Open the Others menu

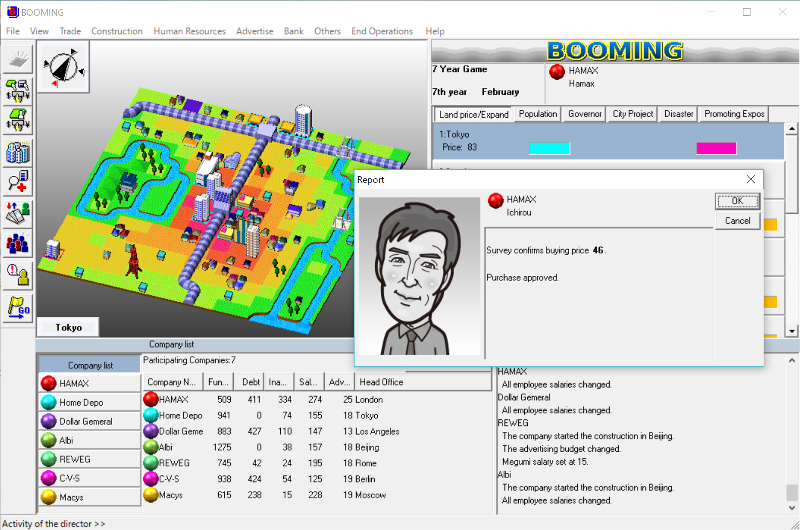click(327, 31)
